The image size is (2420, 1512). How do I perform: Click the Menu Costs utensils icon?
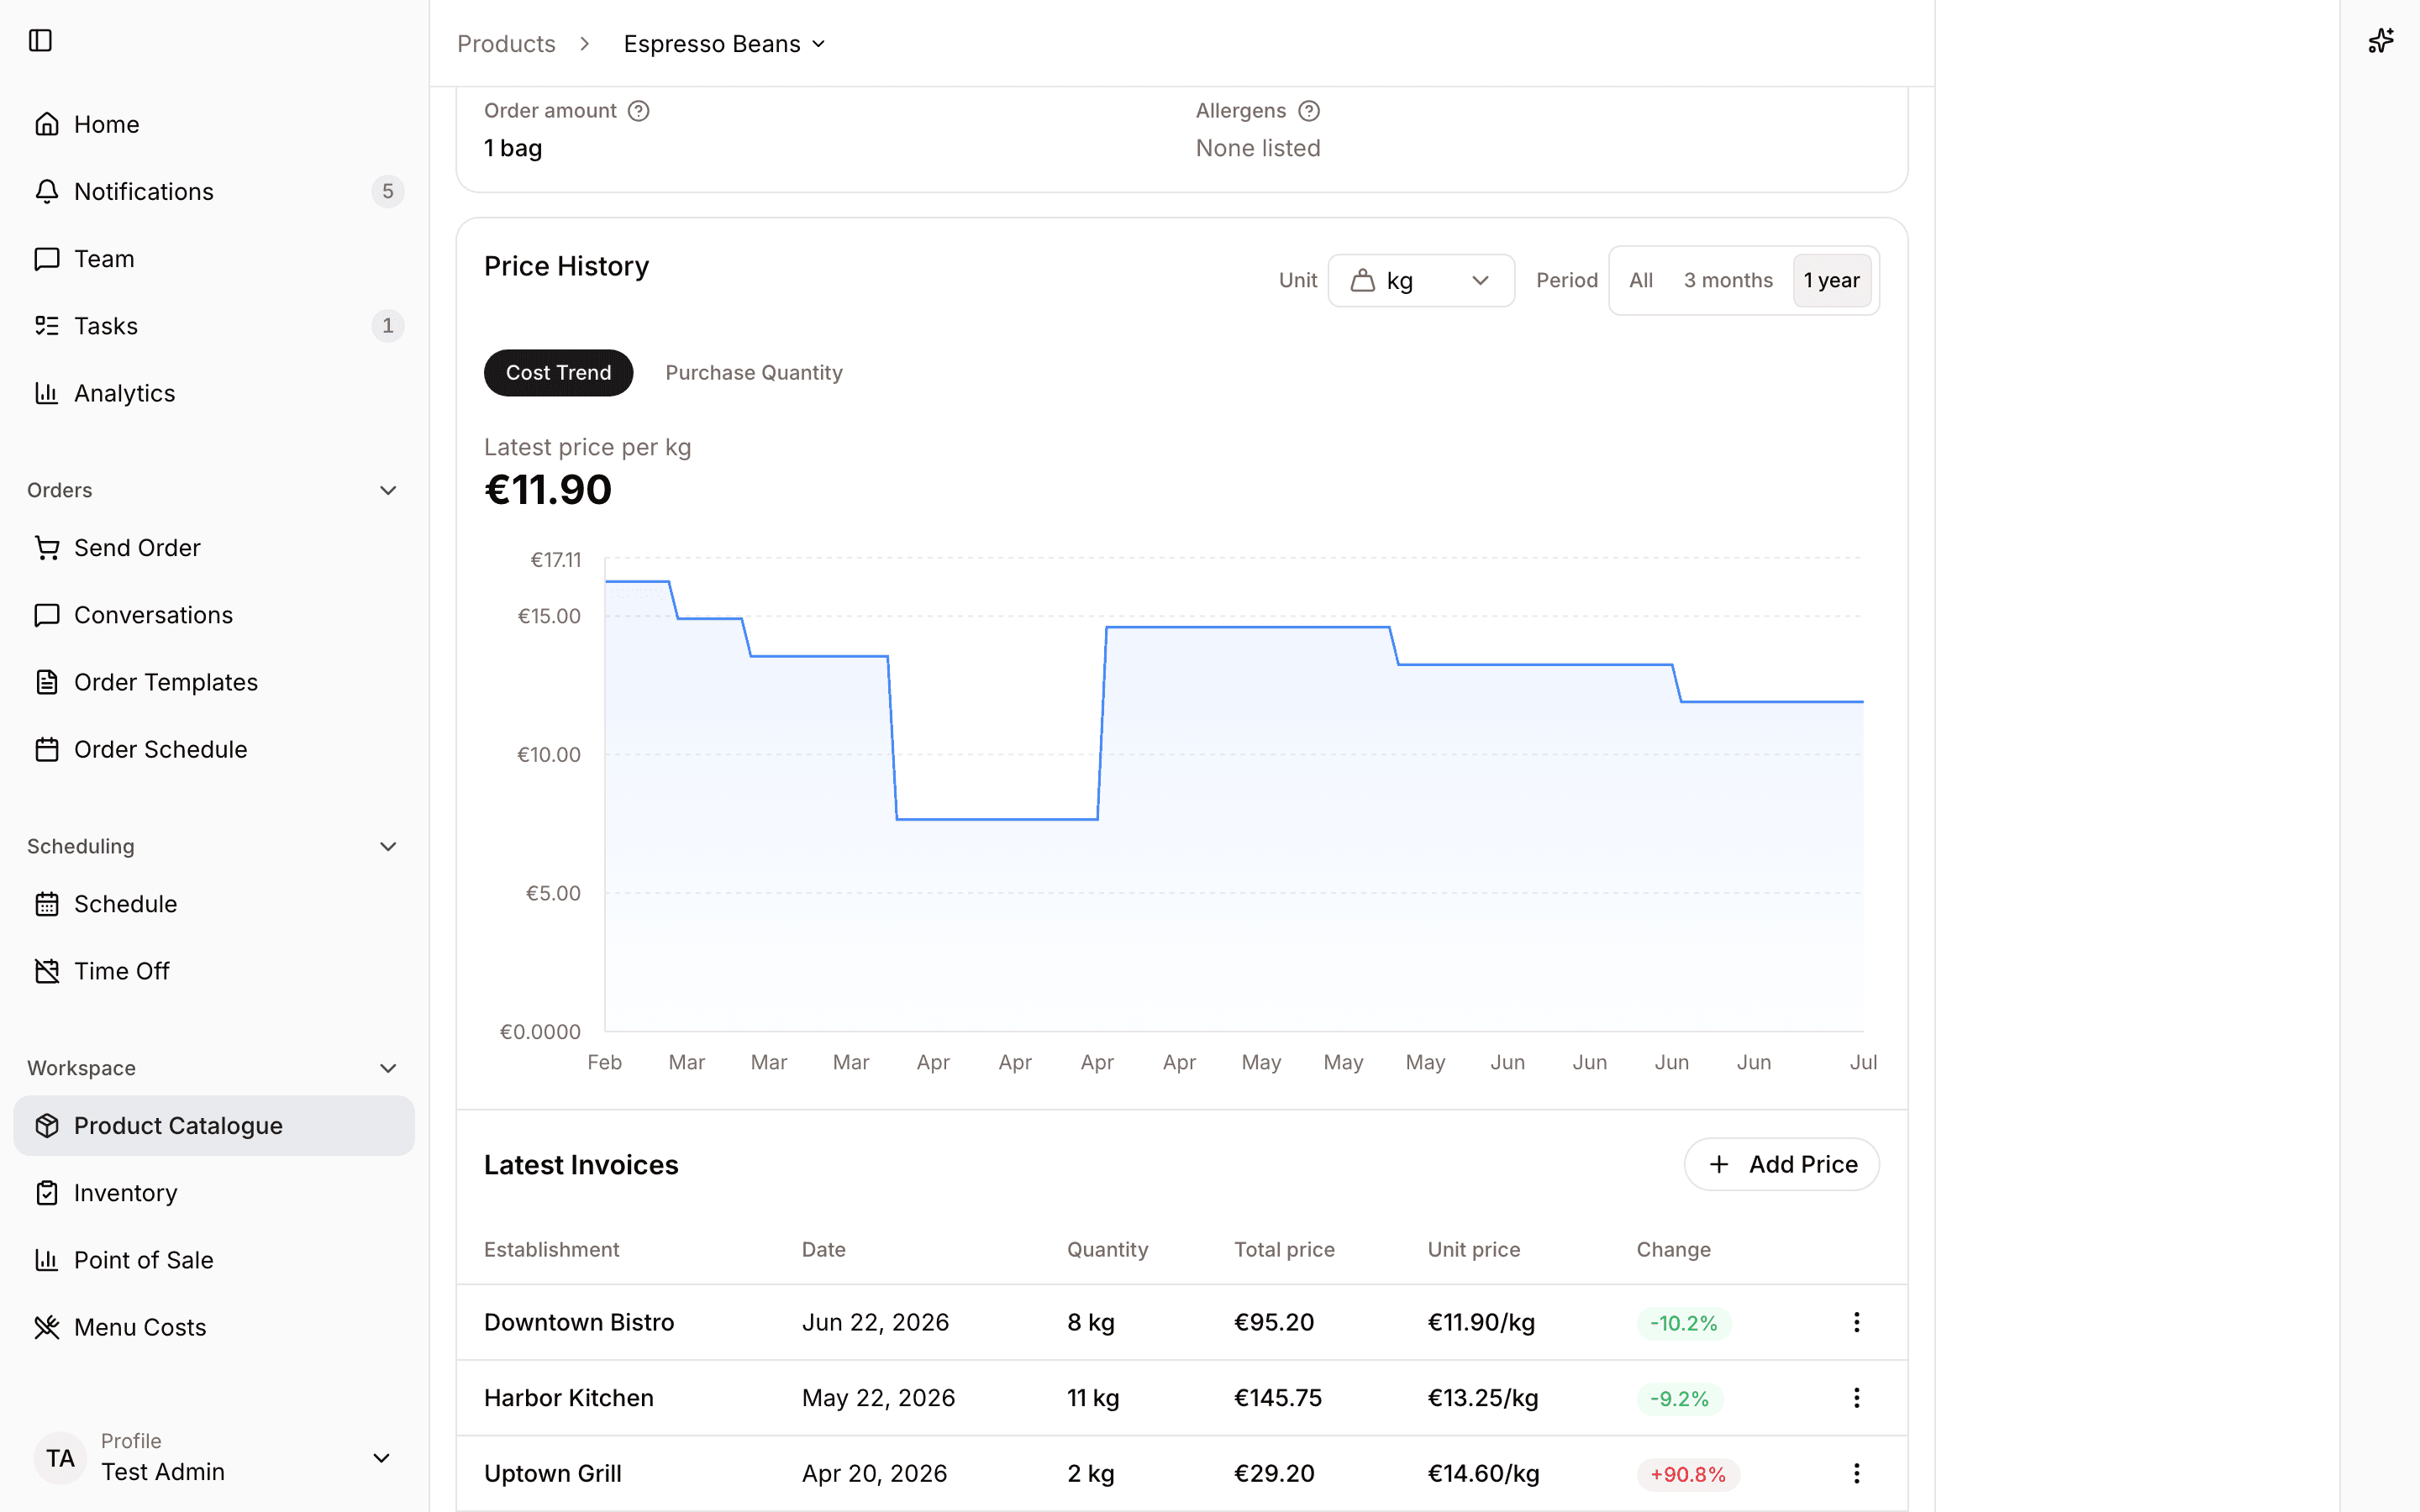46,1327
